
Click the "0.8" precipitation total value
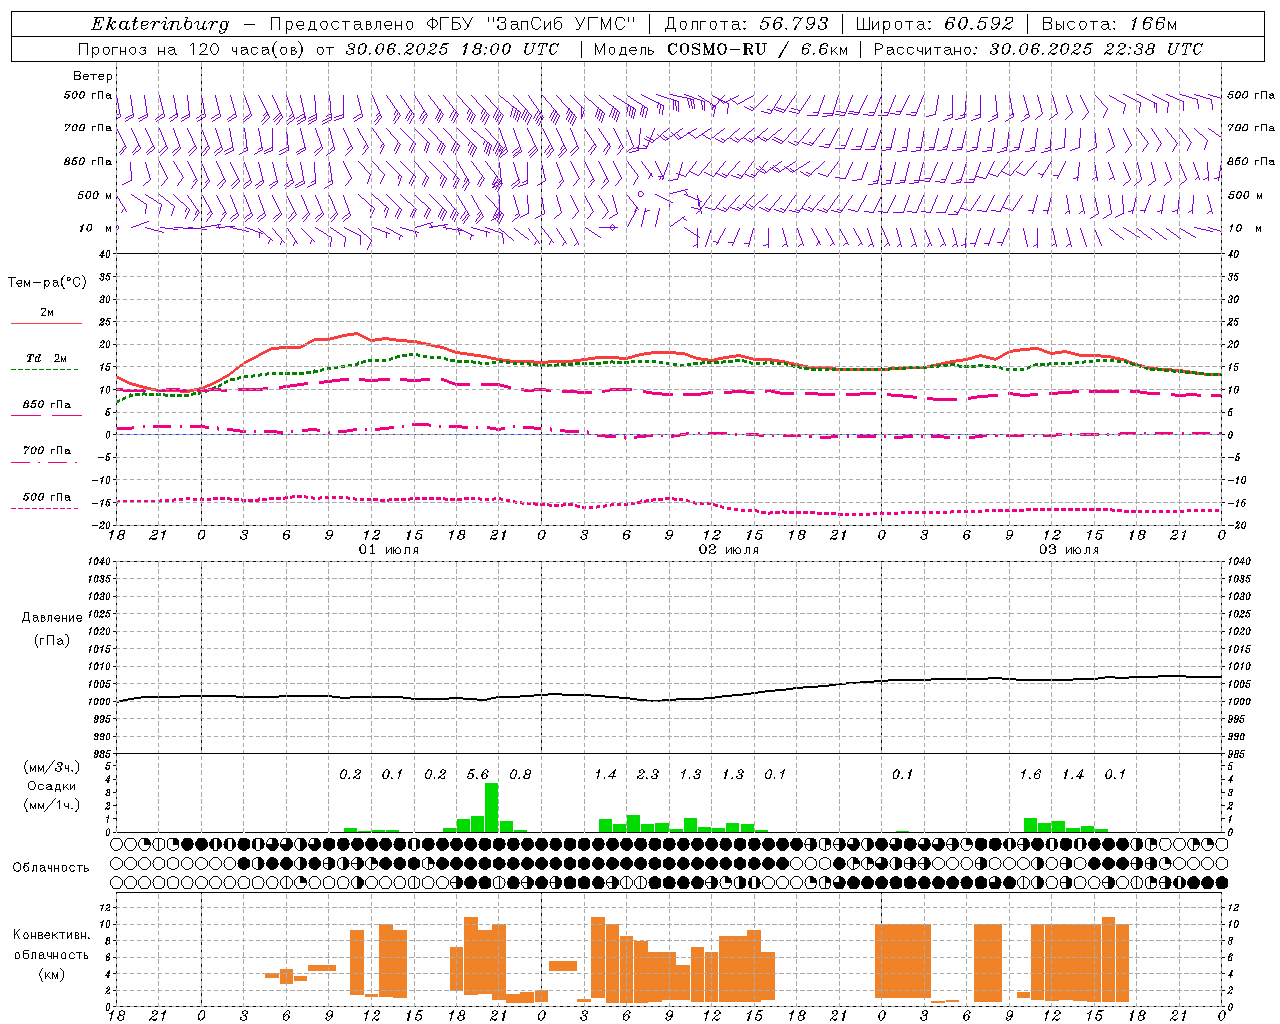(x=520, y=774)
